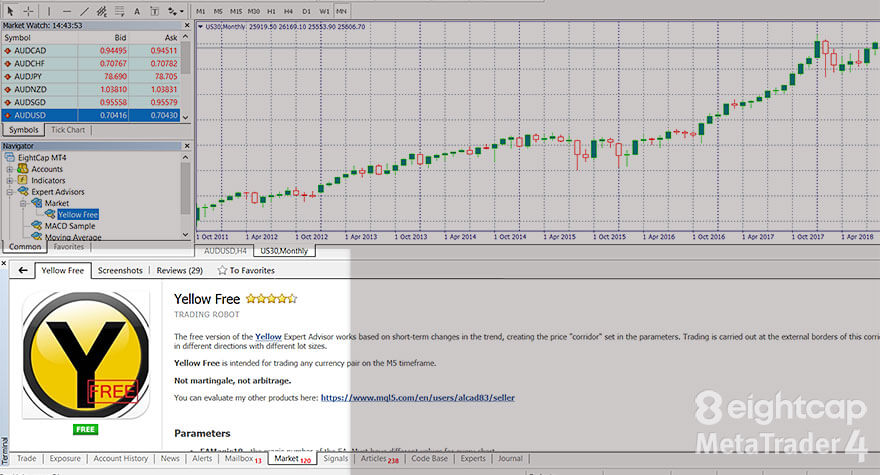
Task: Activate the crosshair tool
Action: [x=28, y=11]
